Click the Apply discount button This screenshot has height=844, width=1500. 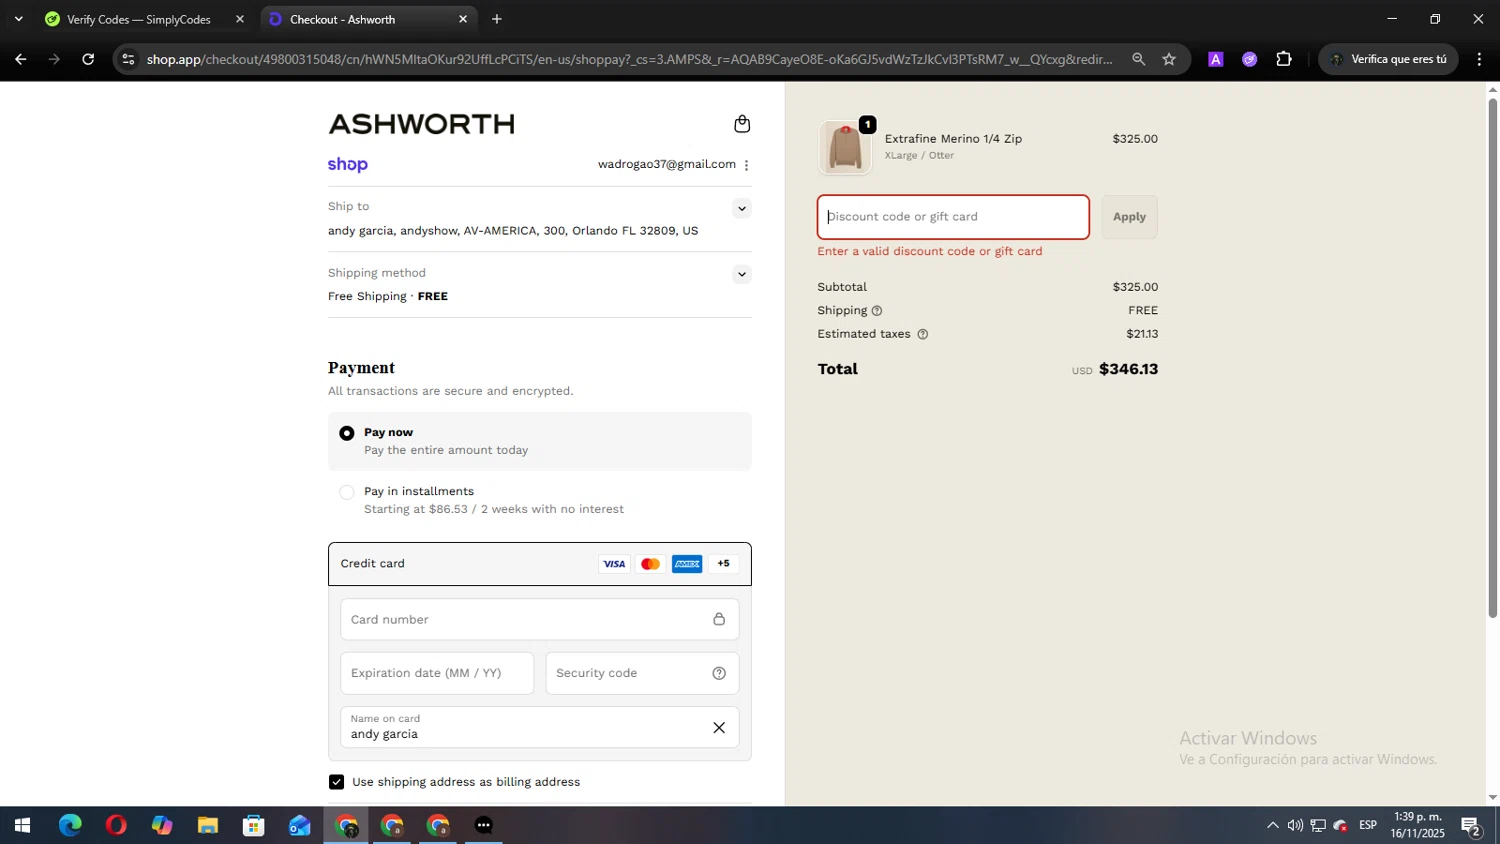tap(1130, 217)
